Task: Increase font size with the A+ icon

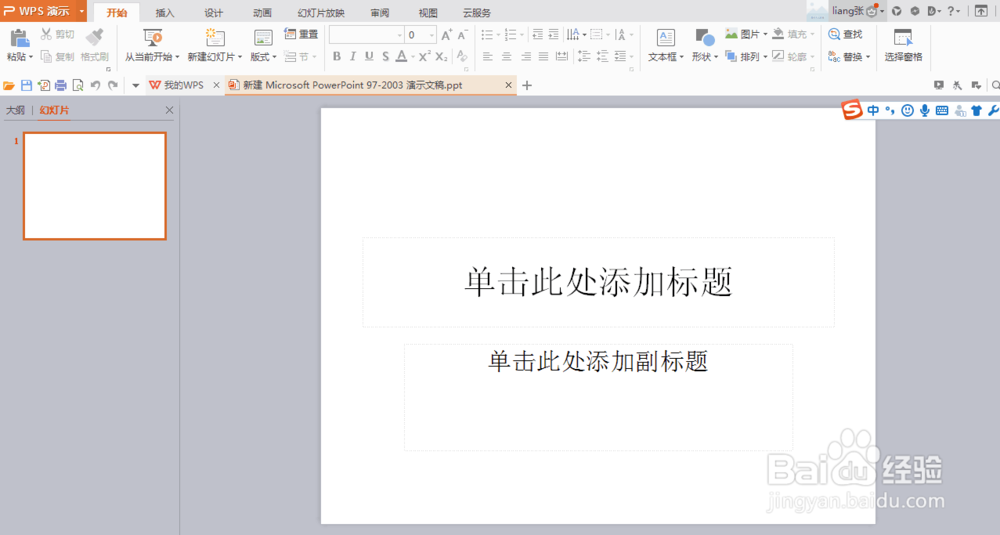Action: tap(446, 35)
